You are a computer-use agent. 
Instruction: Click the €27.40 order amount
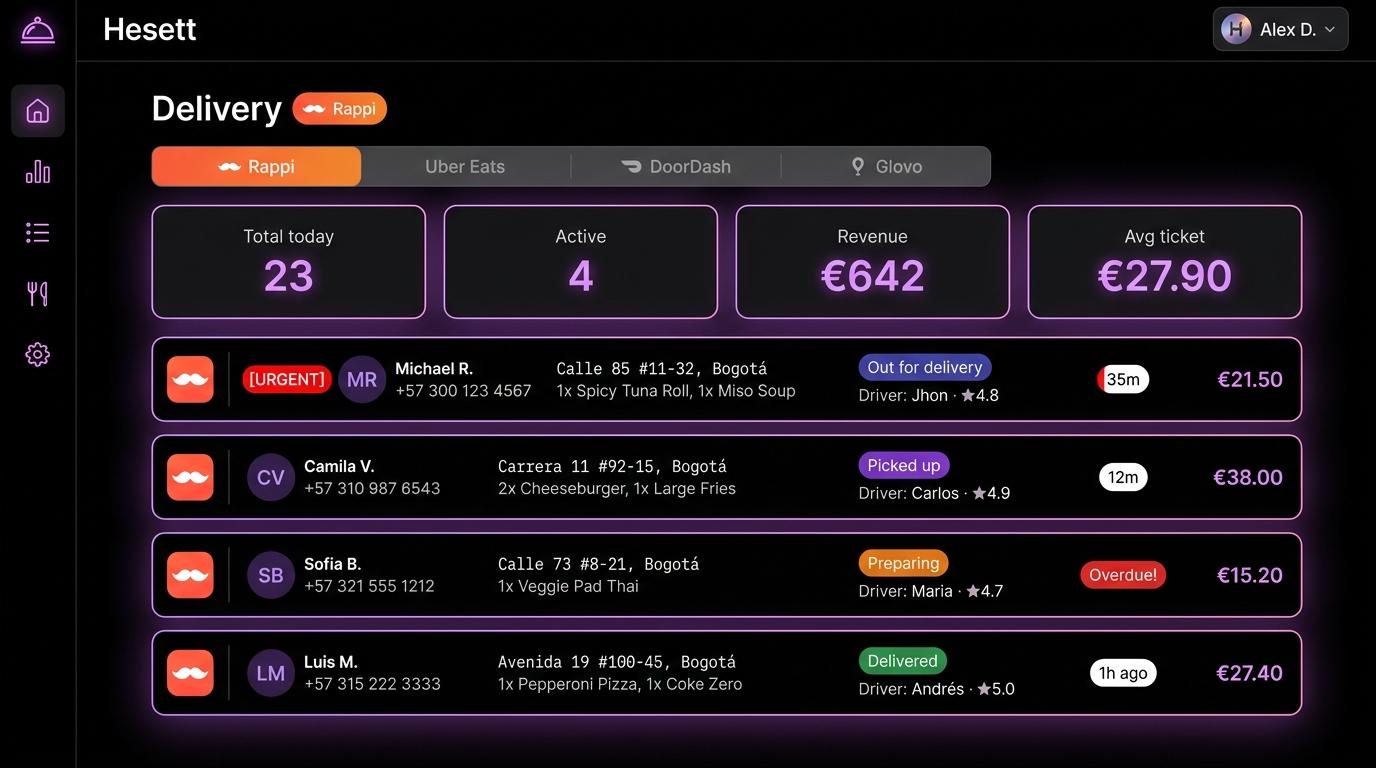click(1249, 673)
